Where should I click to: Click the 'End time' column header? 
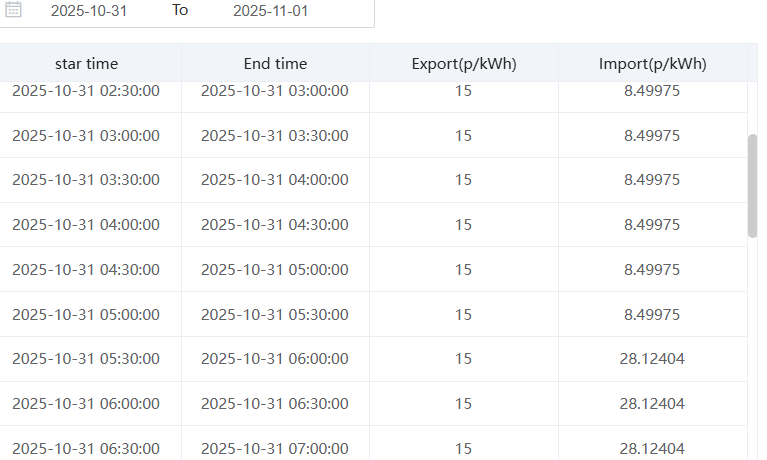275,64
